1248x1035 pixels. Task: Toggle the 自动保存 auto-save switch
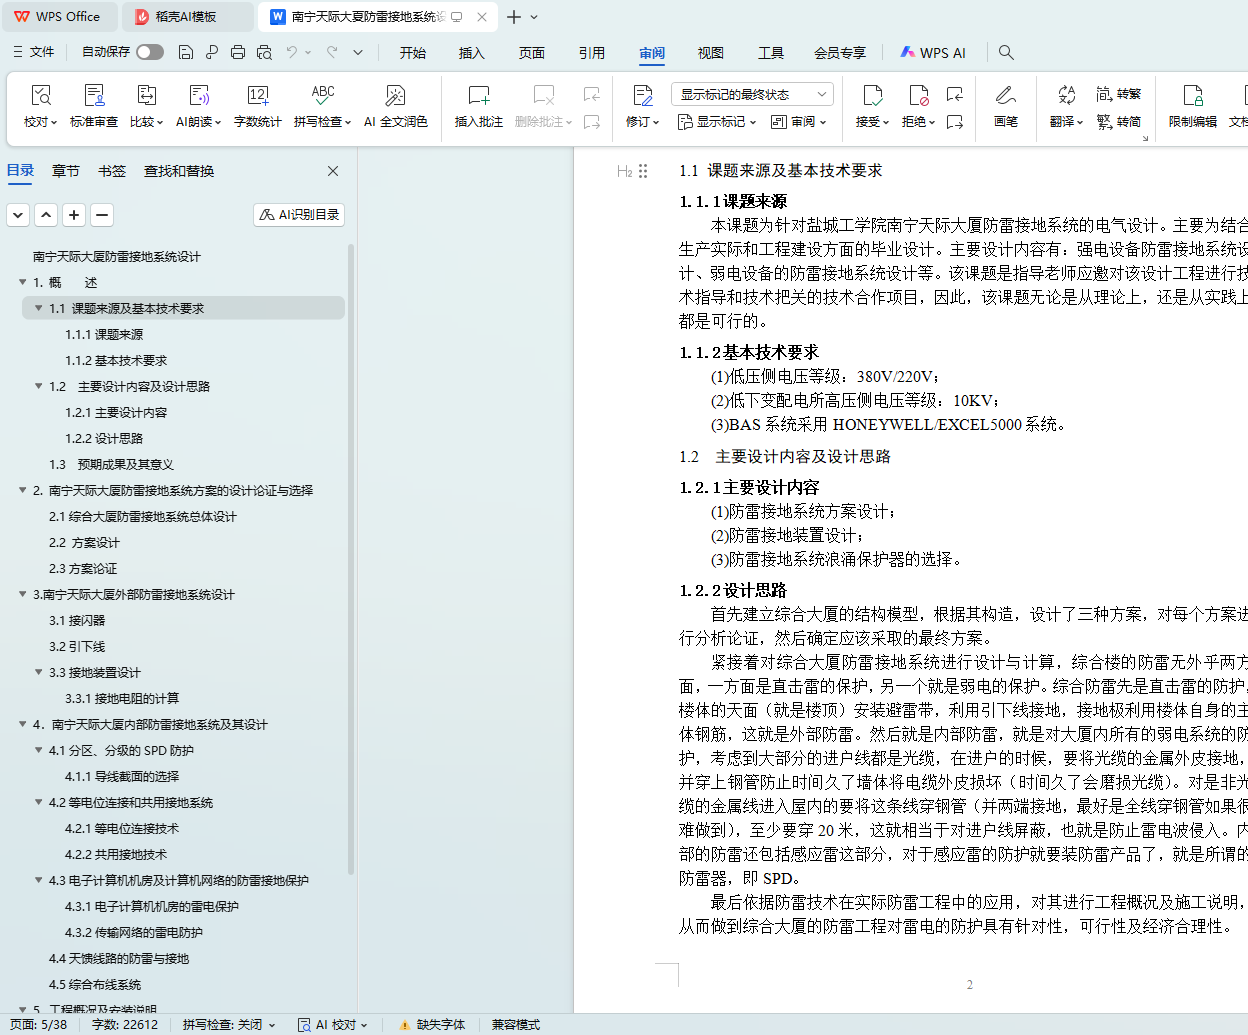point(150,52)
